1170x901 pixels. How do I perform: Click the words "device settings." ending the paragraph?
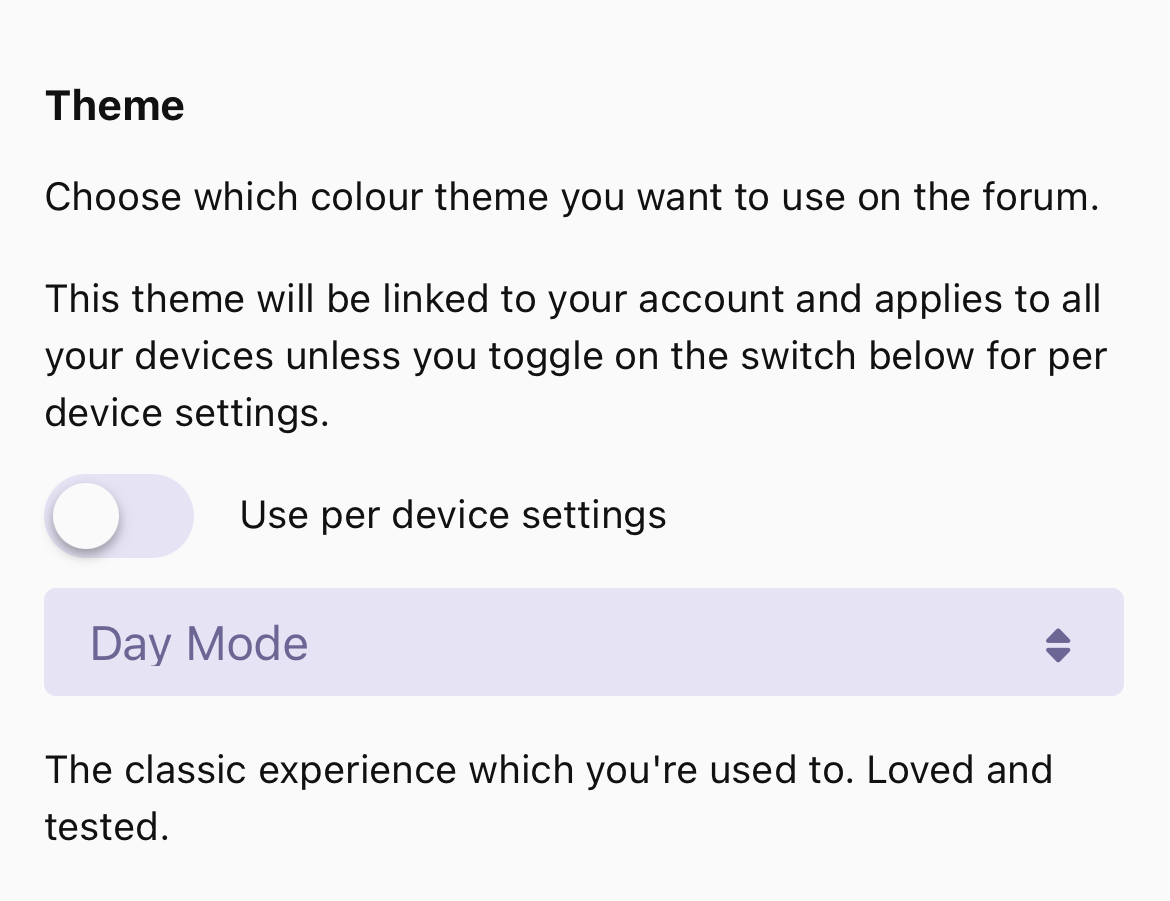click(x=187, y=413)
